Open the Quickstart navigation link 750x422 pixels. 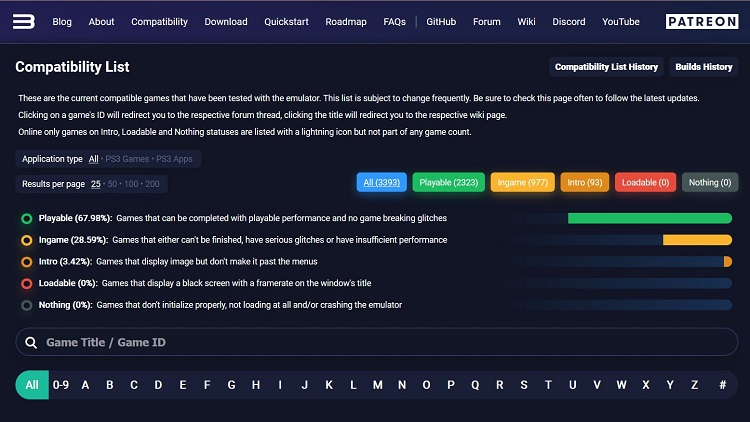click(285, 21)
